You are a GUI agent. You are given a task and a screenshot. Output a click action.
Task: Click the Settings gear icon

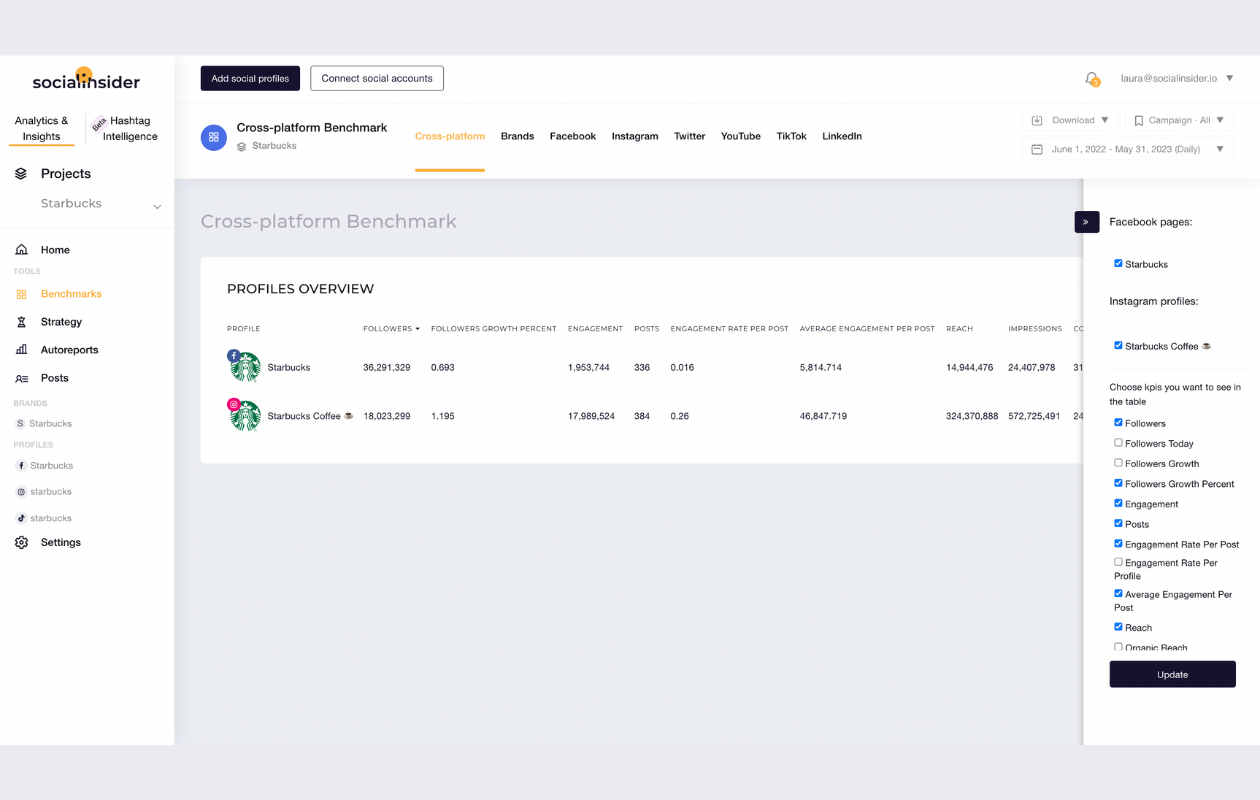click(x=22, y=542)
